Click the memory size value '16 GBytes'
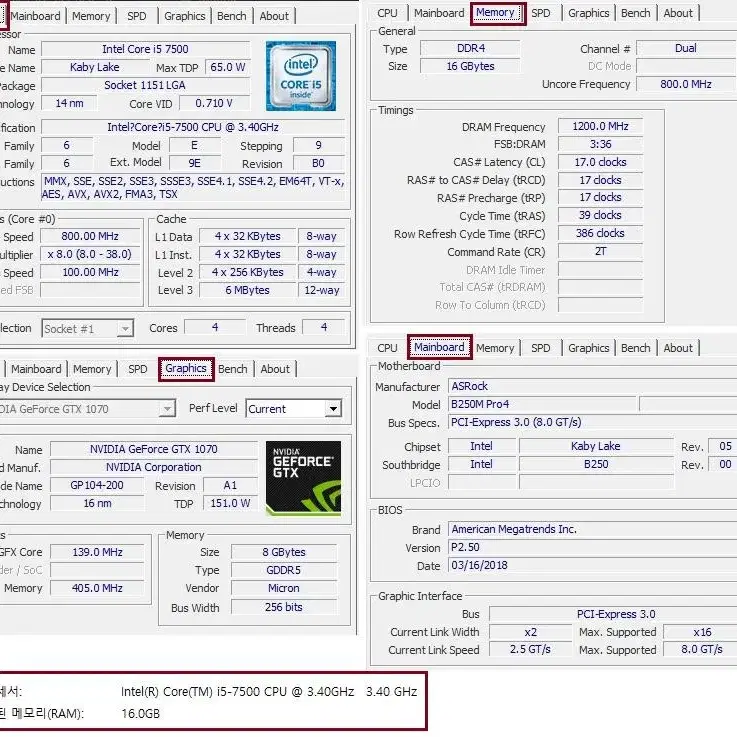This screenshot has width=737, height=737. coord(470,66)
